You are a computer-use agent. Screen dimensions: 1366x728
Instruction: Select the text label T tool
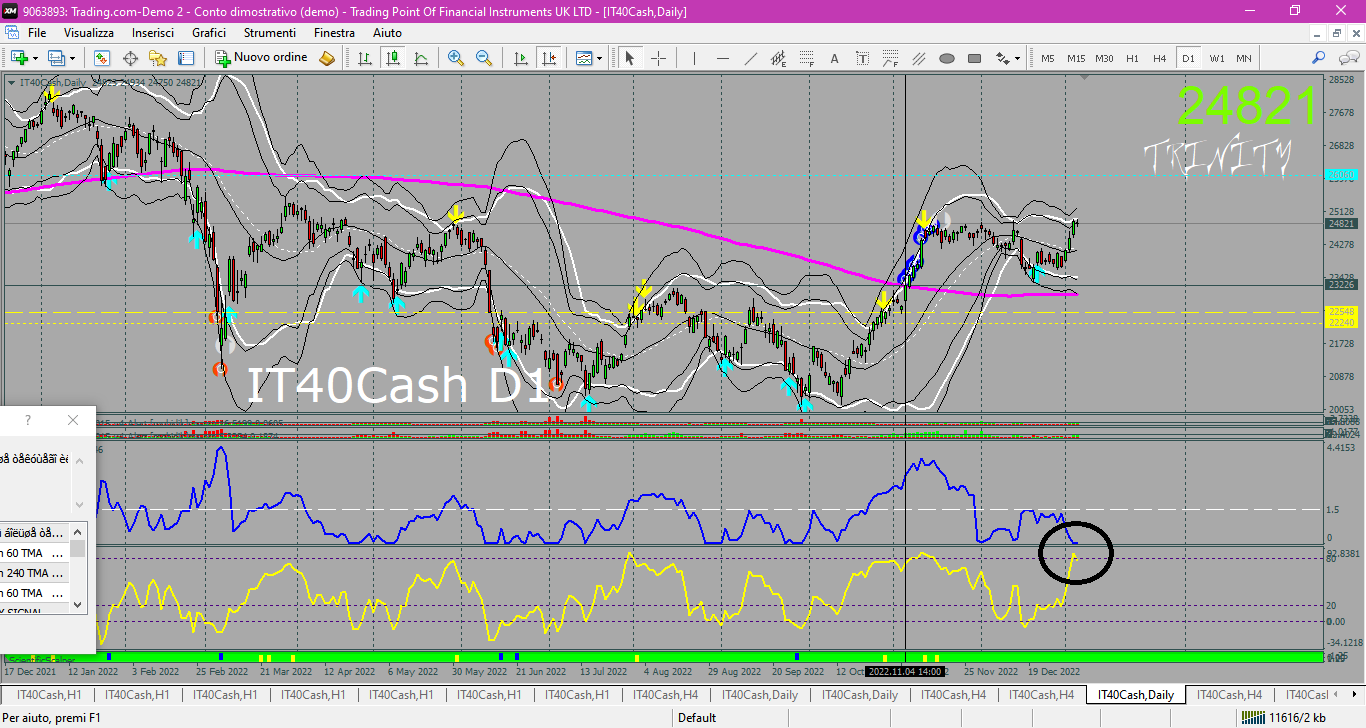pos(863,58)
